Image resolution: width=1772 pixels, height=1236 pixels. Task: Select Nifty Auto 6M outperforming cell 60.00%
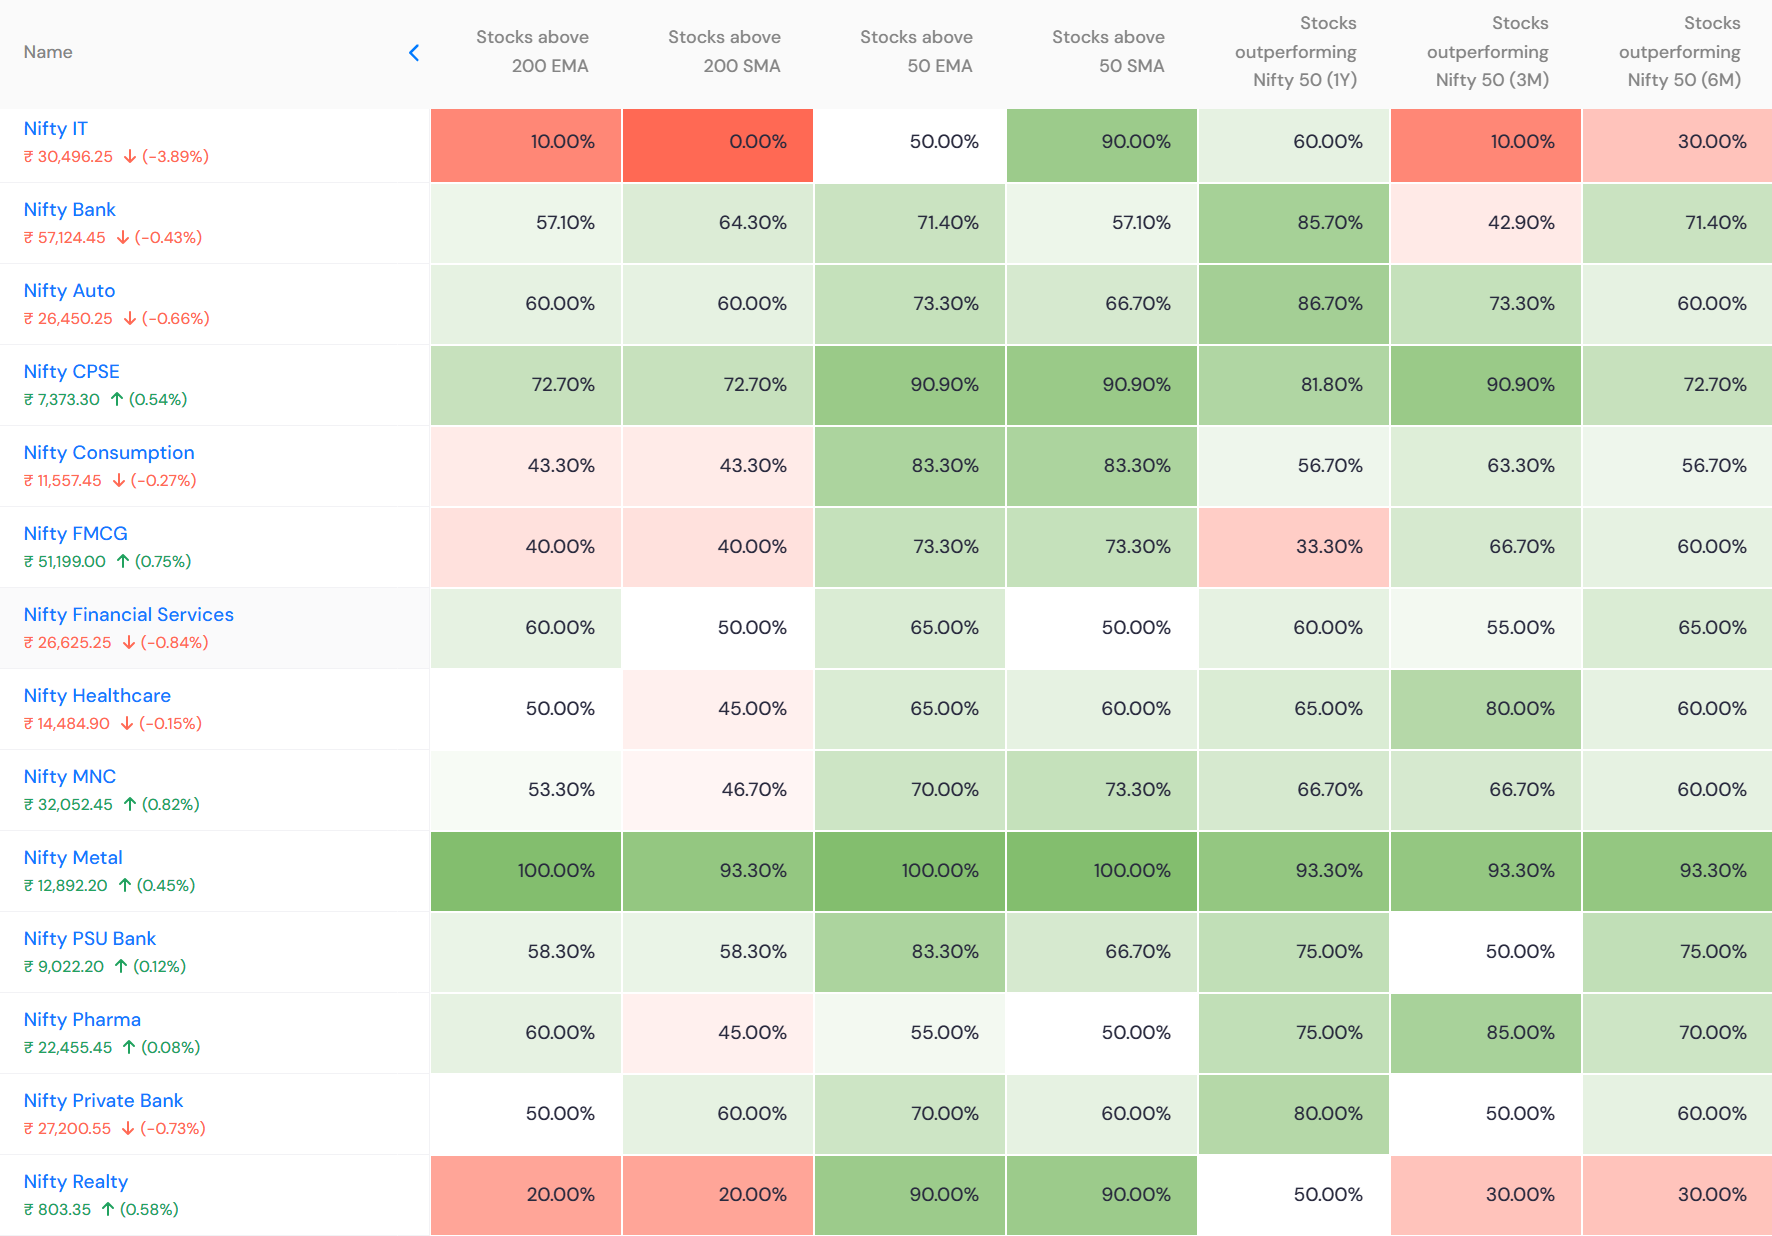pos(1678,305)
